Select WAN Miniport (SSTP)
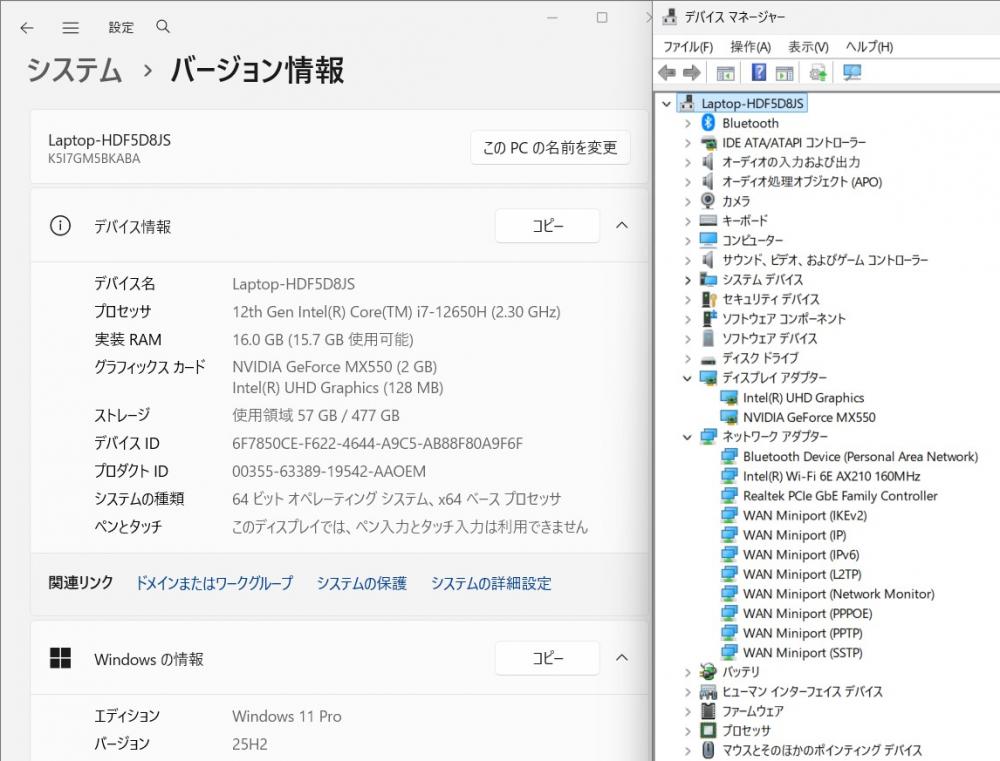 pyautogui.click(x=802, y=653)
